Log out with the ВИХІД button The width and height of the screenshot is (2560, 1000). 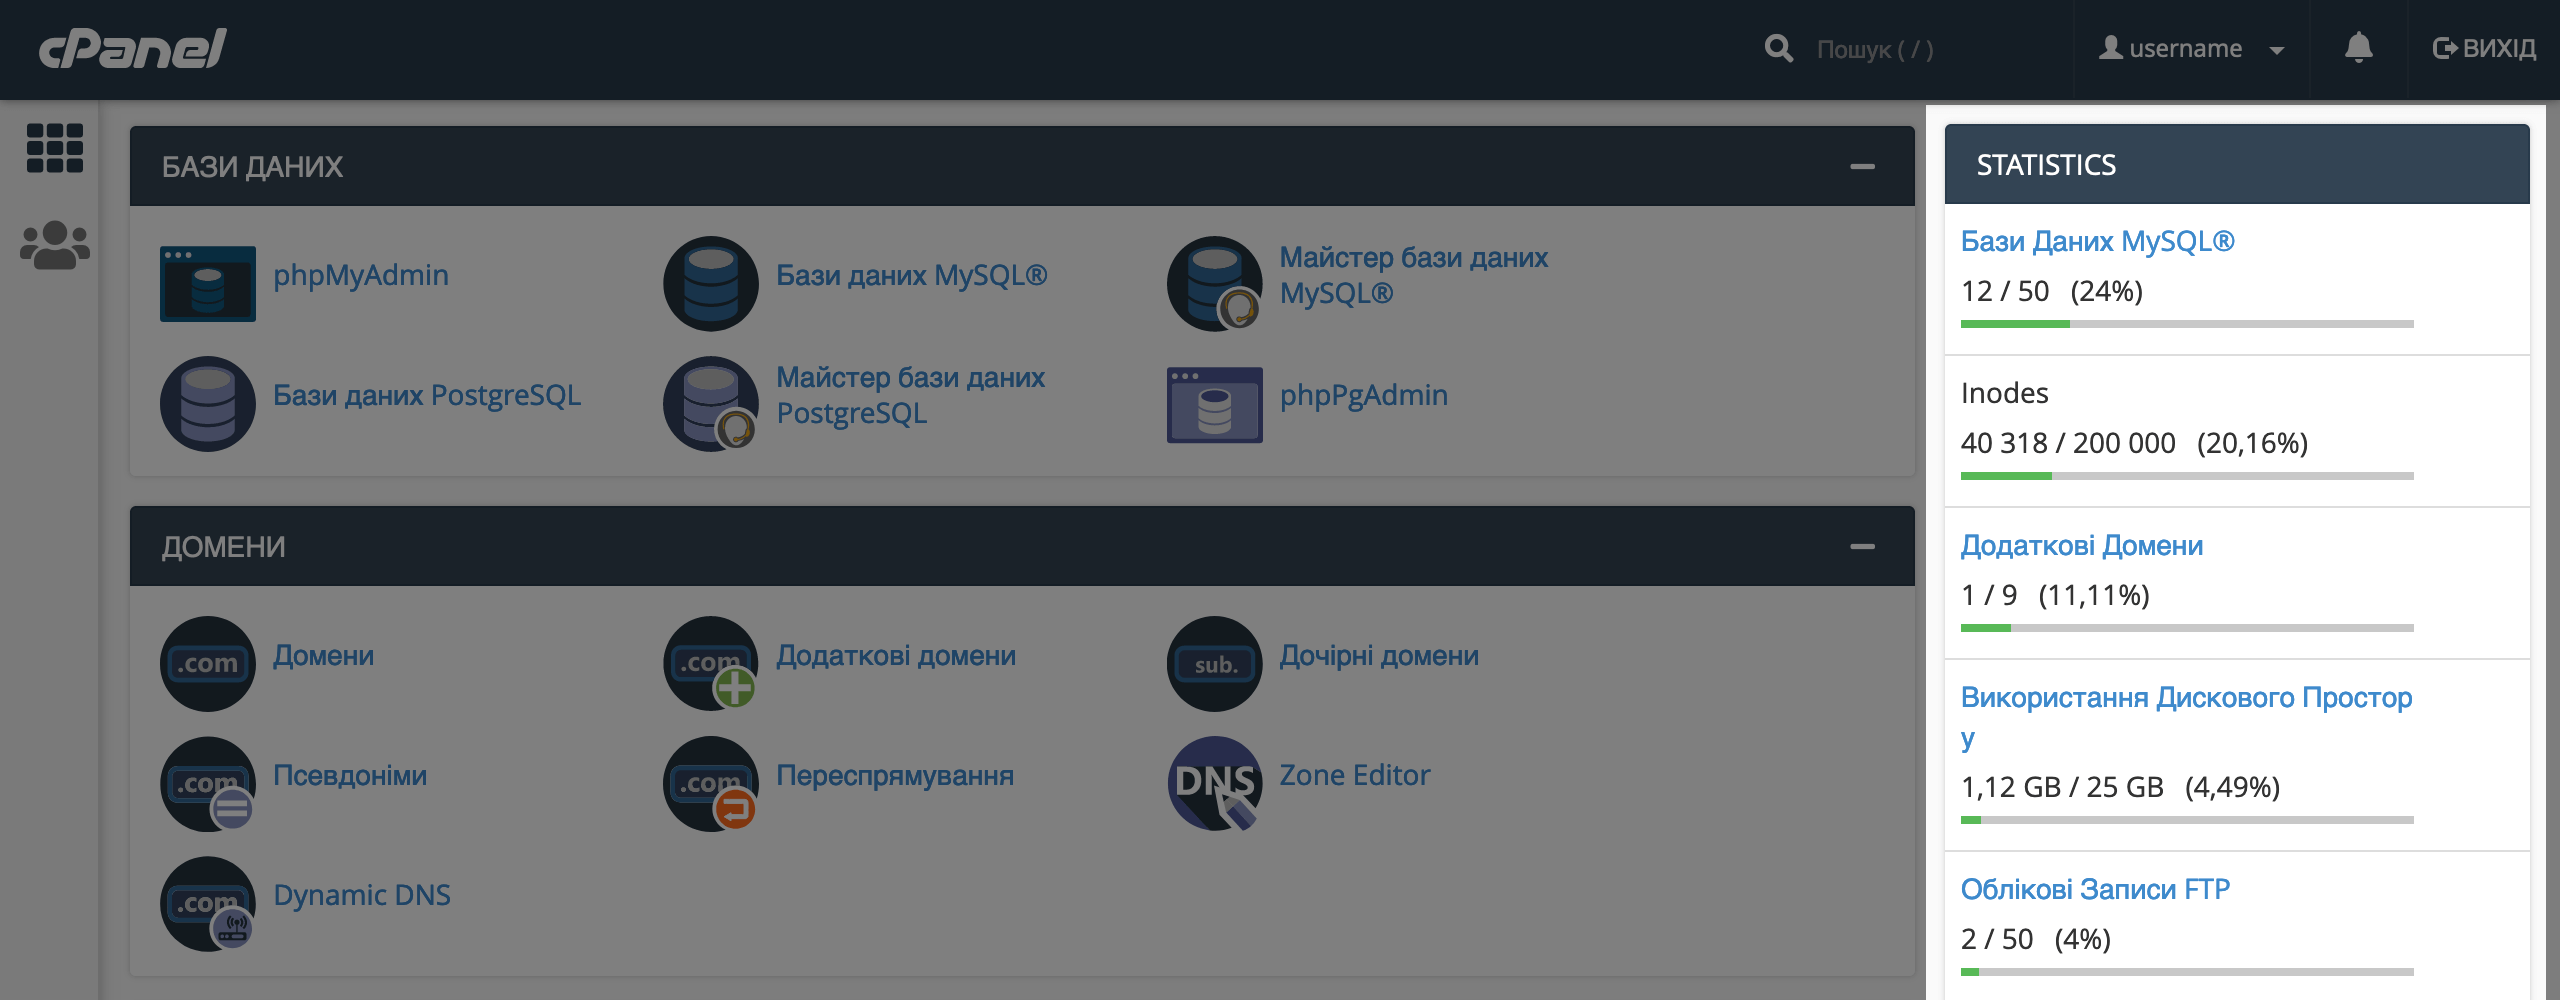(2484, 48)
